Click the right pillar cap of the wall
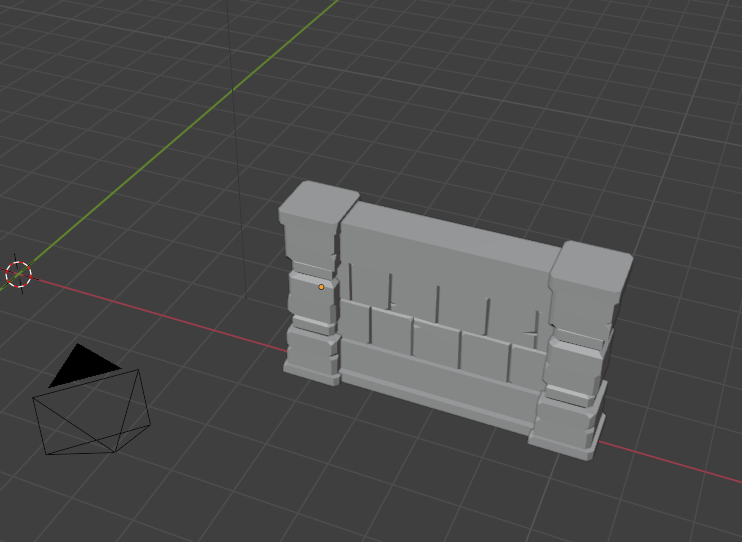Screen dimensions: 742x542 coord(591,267)
